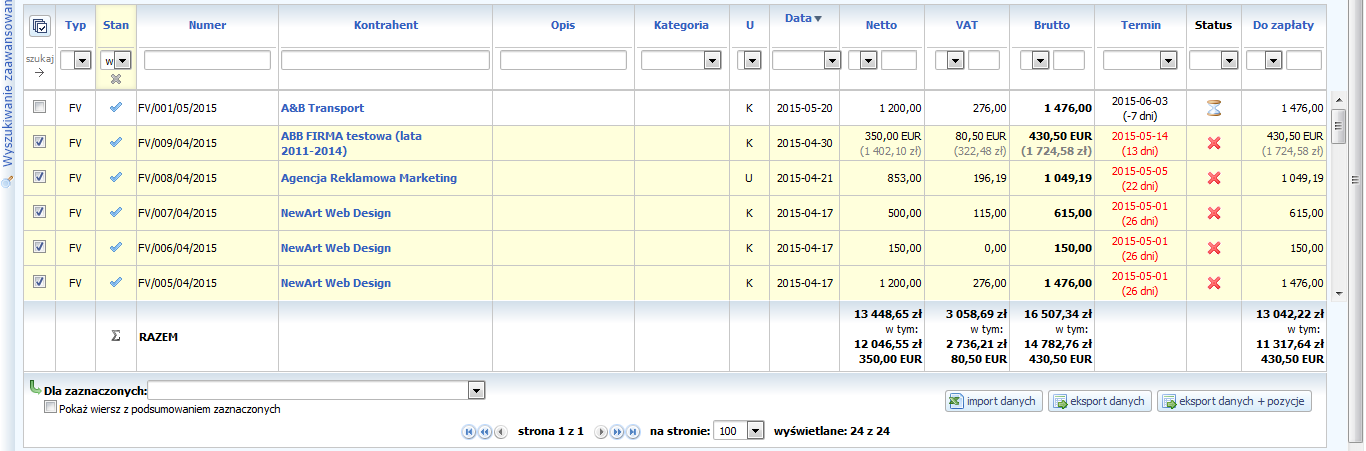Check the checkbox for invoice FV/001/05/2015
1366x451 pixels.
coord(40,107)
